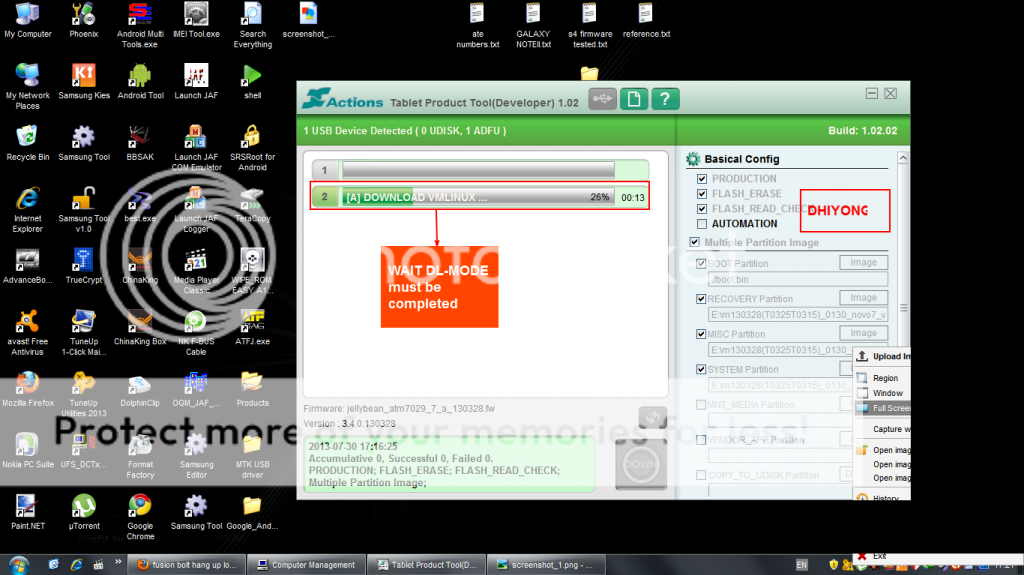This screenshot has height=575, width=1024.
Task: Click the round DOWN download button
Action: click(x=641, y=465)
